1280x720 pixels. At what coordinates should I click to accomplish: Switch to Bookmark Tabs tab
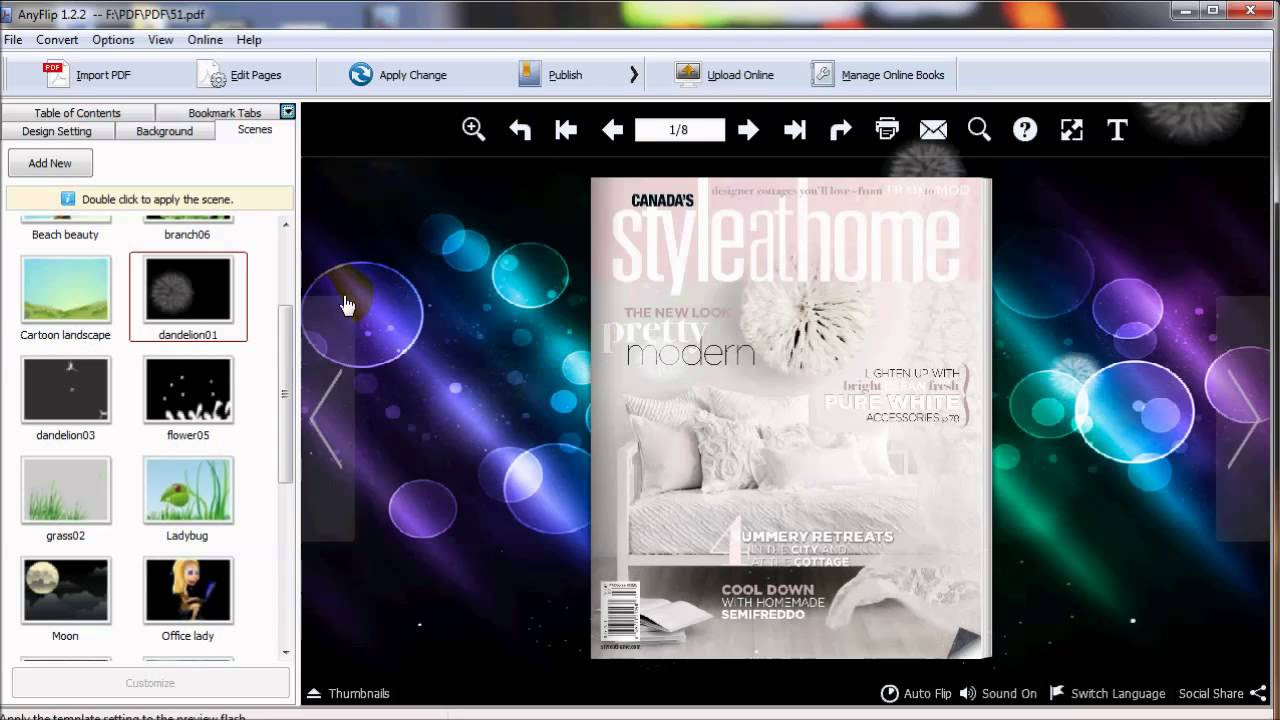point(225,113)
